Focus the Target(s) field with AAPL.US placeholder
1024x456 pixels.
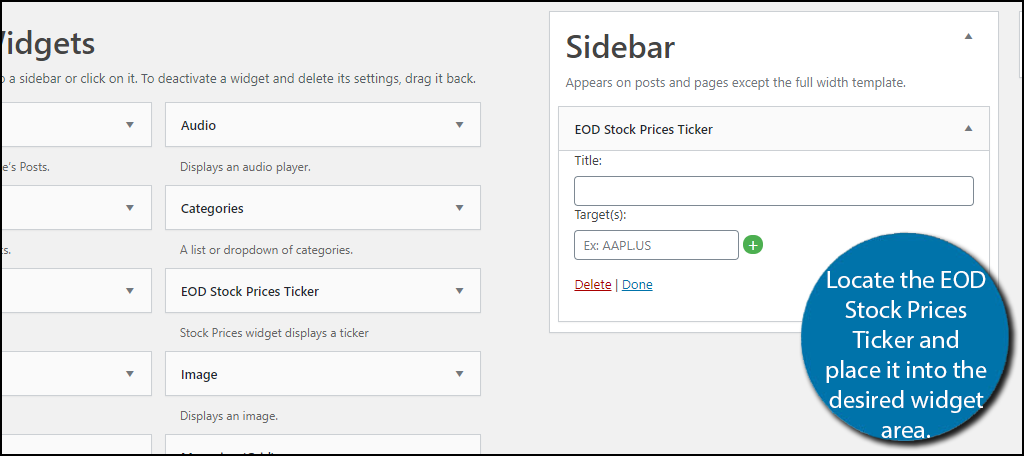pyautogui.click(x=656, y=245)
